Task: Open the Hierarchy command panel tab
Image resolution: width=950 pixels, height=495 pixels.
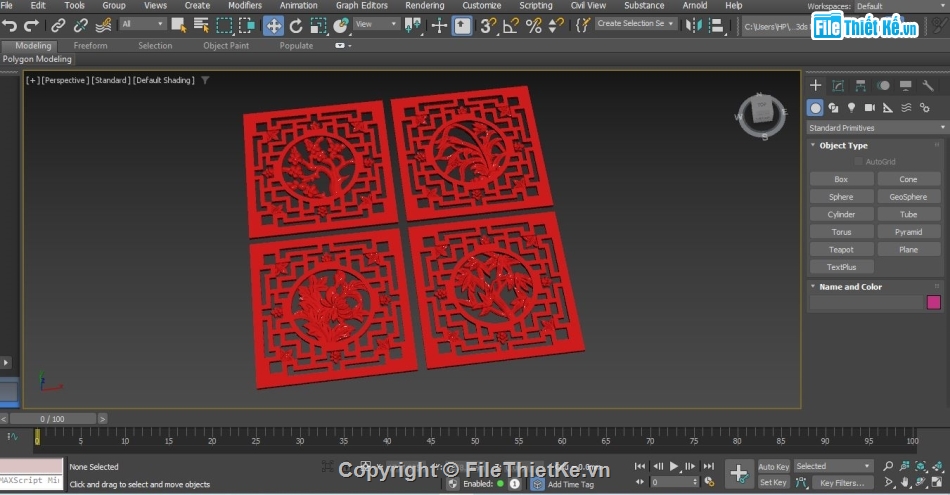Action: point(860,85)
